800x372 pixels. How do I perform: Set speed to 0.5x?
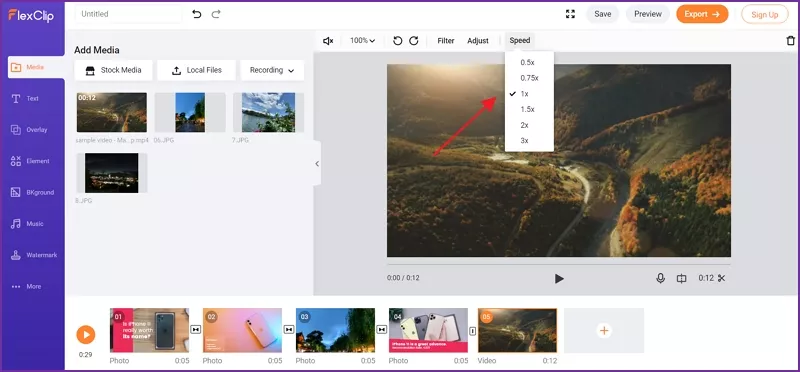point(529,62)
